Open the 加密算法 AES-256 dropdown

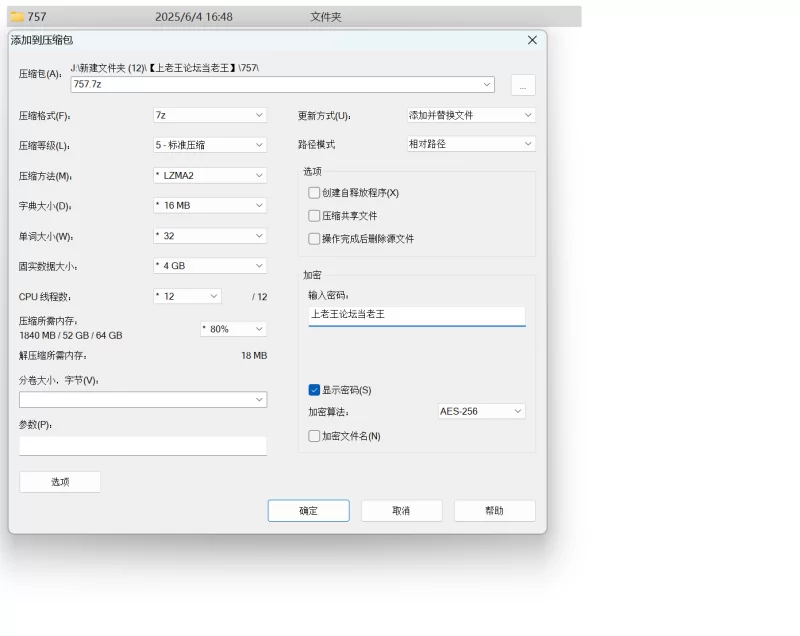[482, 411]
